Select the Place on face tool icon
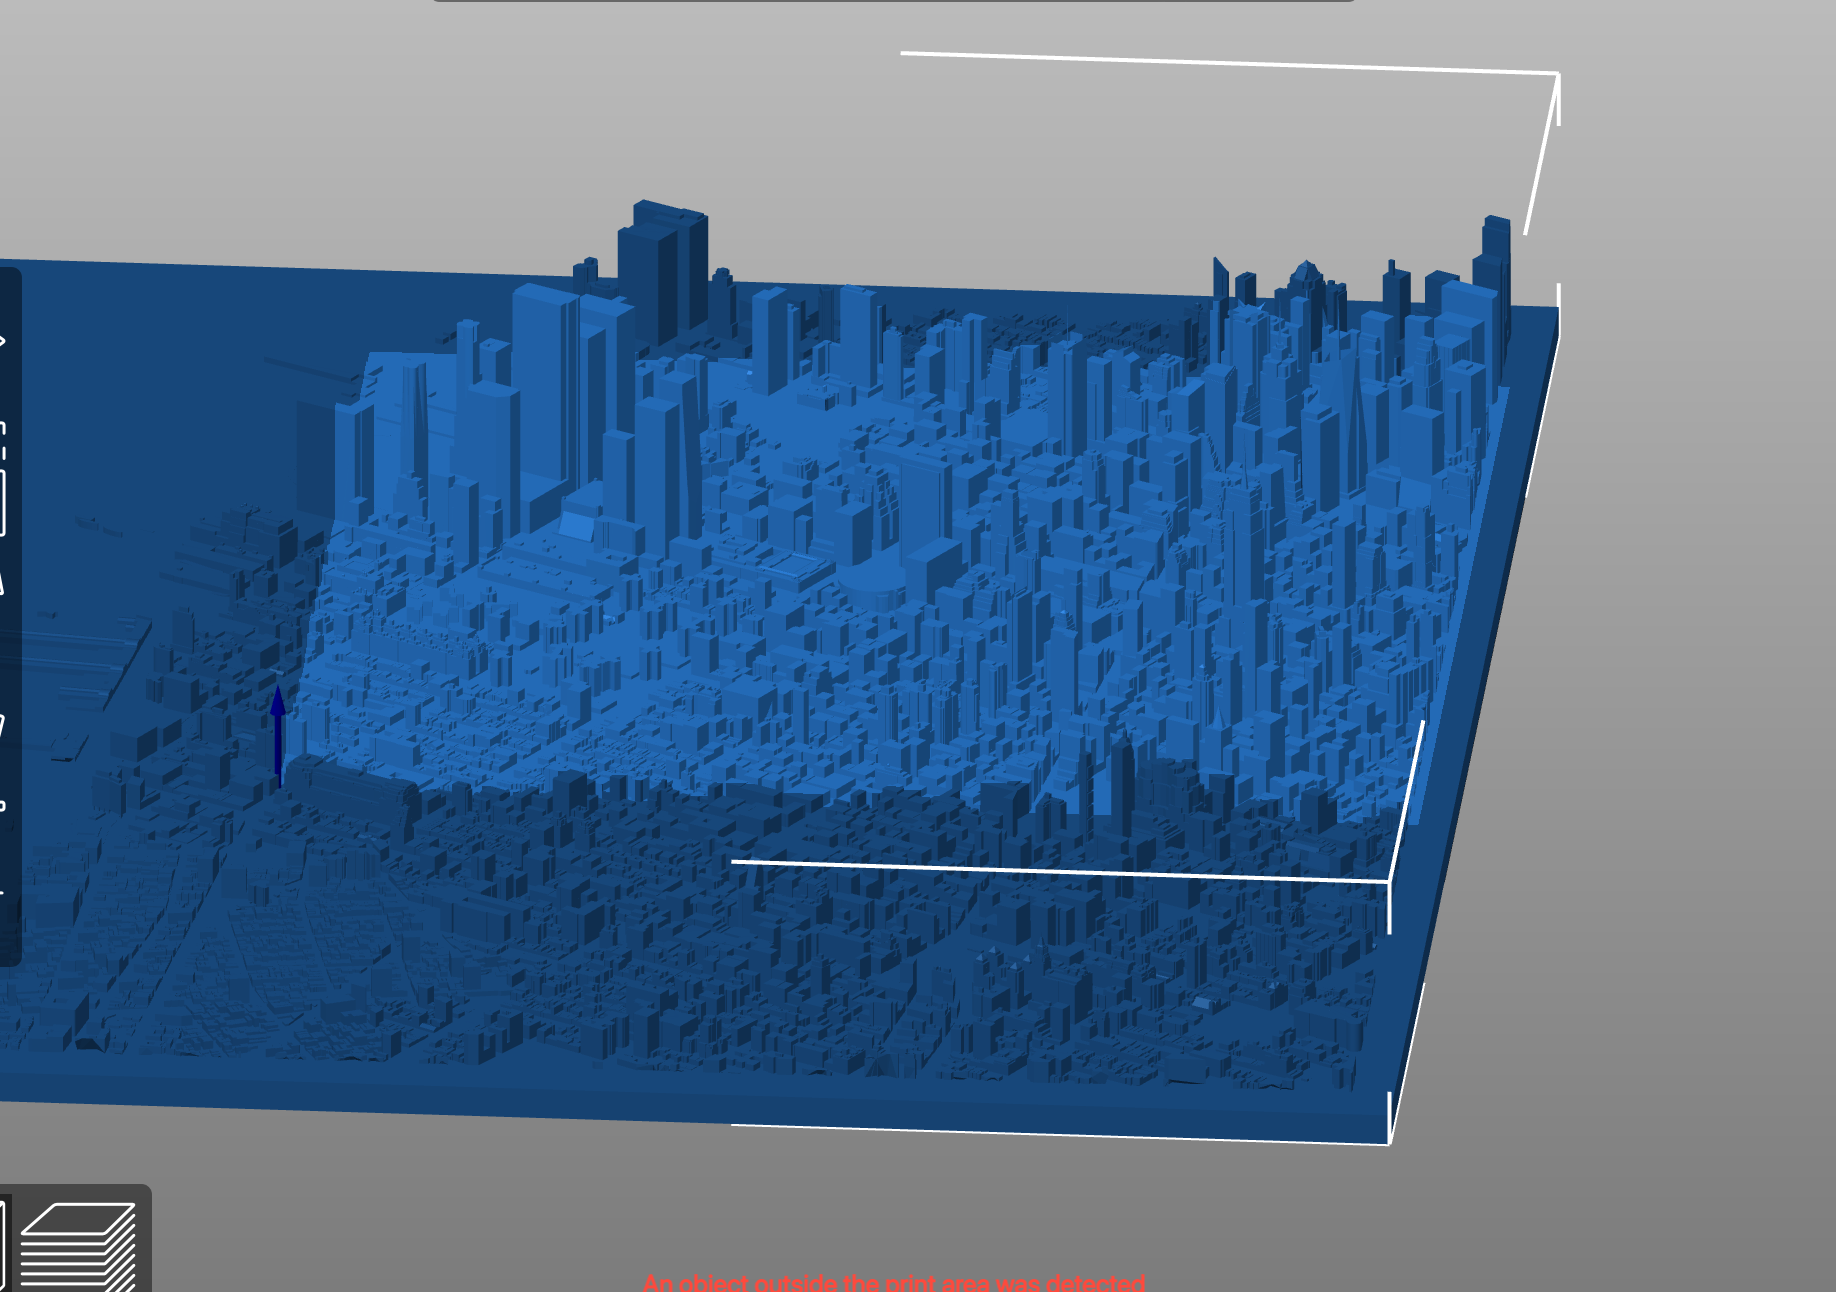Image resolution: width=1836 pixels, height=1292 pixels. coord(3,580)
